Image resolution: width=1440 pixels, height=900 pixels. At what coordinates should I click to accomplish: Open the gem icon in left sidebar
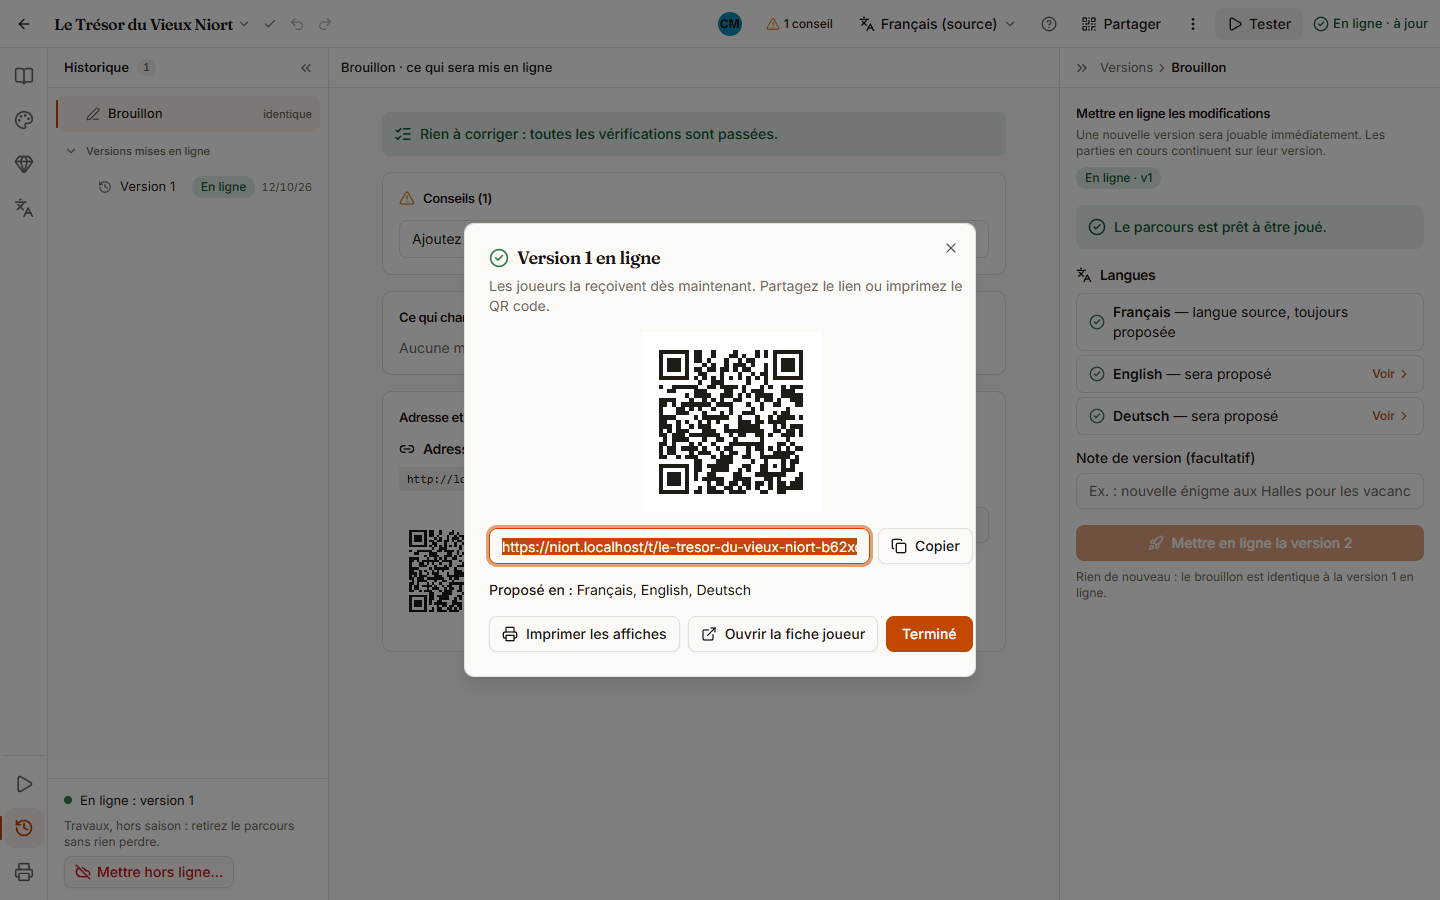pos(24,164)
